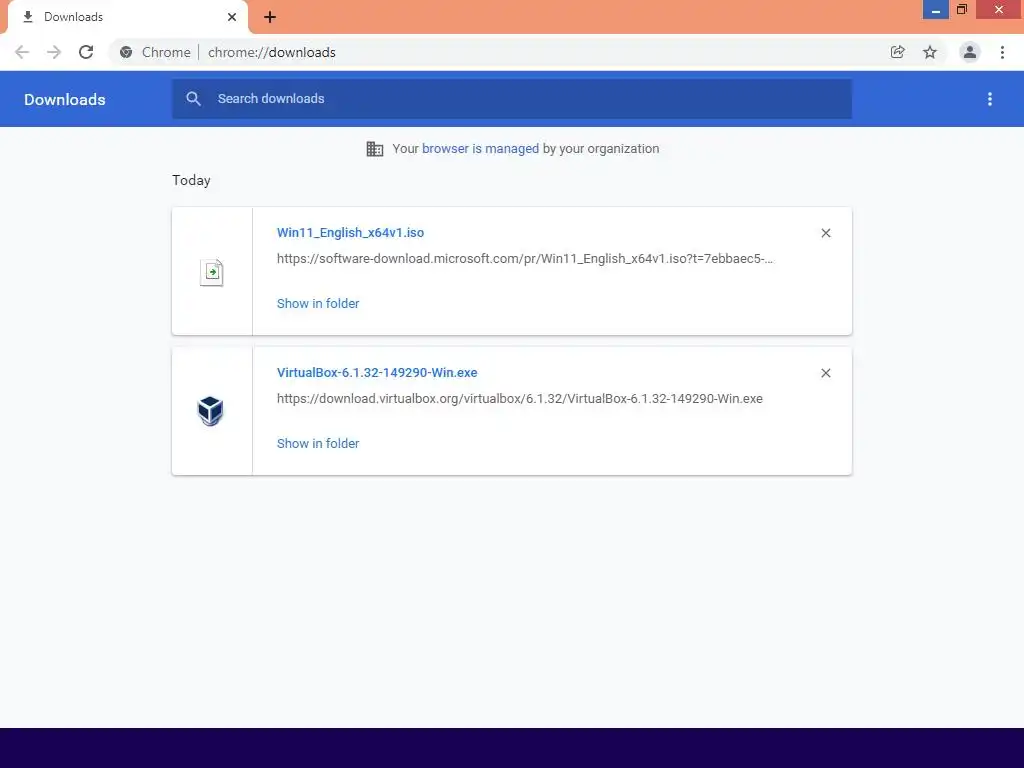Click the VirtualBox cube file icon

[210, 411]
